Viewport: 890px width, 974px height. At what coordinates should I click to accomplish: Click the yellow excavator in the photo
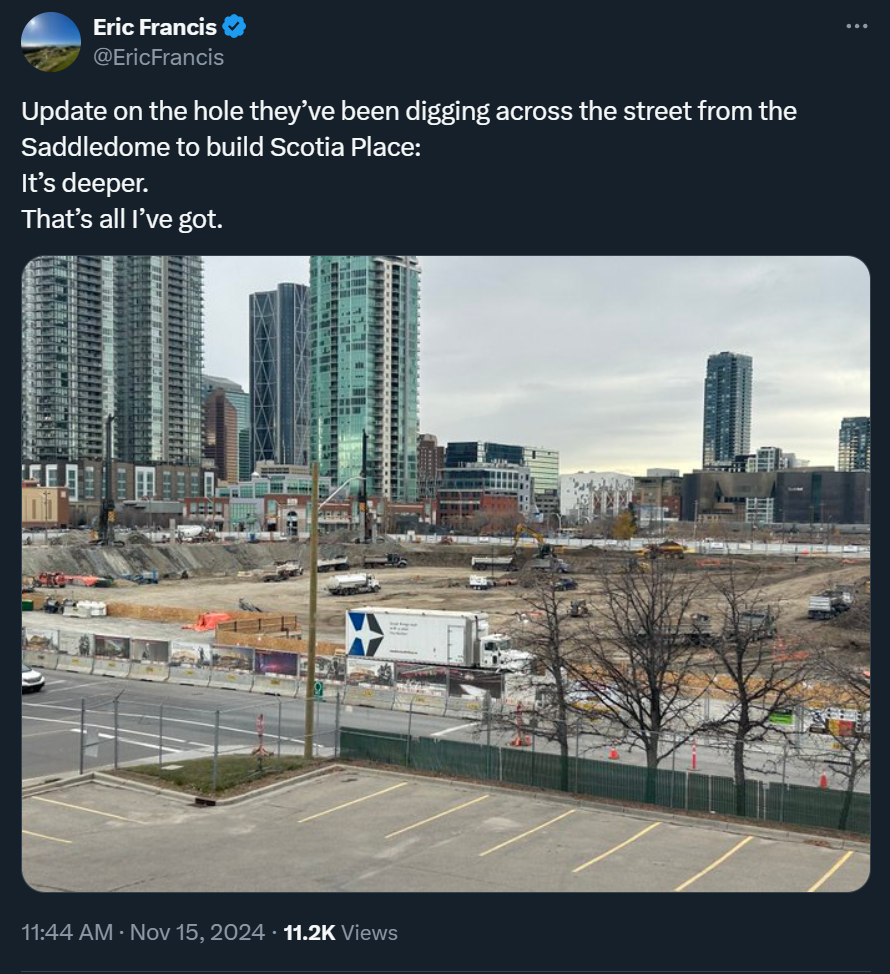click(x=533, y=540)
